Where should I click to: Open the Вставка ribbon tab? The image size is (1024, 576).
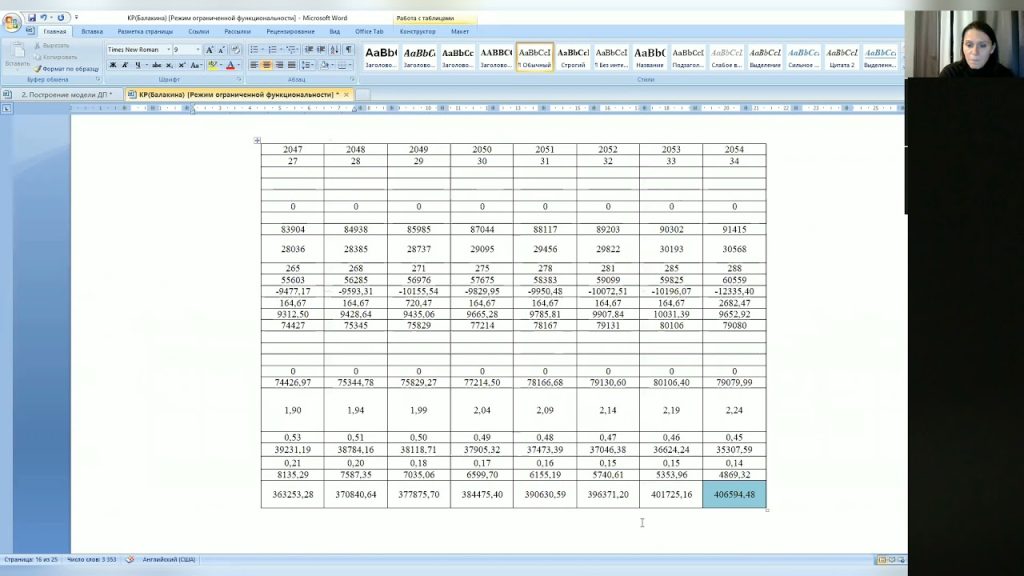[92, 32]
